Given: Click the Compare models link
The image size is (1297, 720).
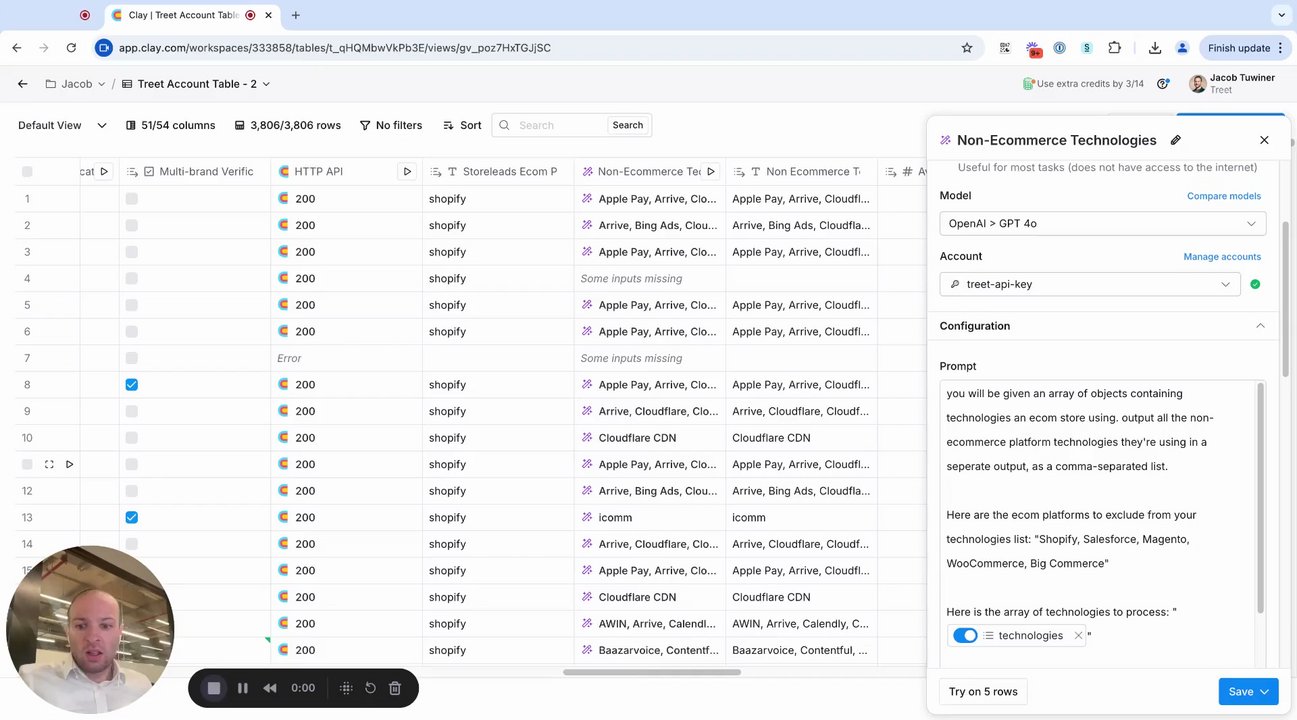Looking at the screenshot, I should 1224,196.
